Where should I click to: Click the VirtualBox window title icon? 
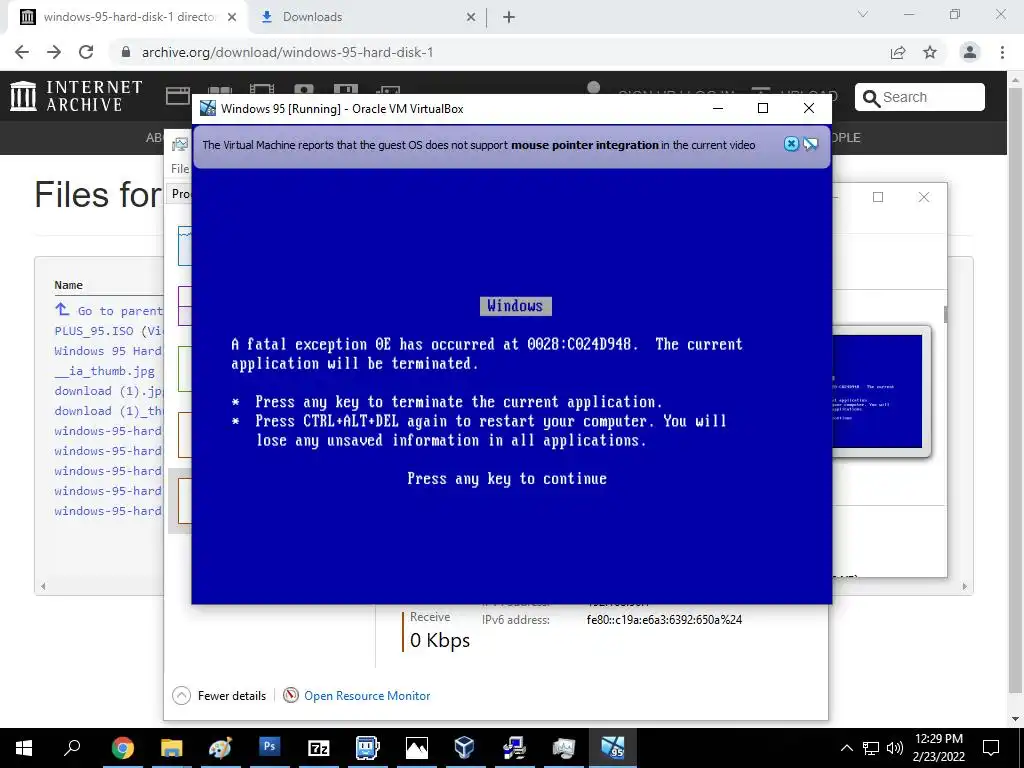[208, 108]
